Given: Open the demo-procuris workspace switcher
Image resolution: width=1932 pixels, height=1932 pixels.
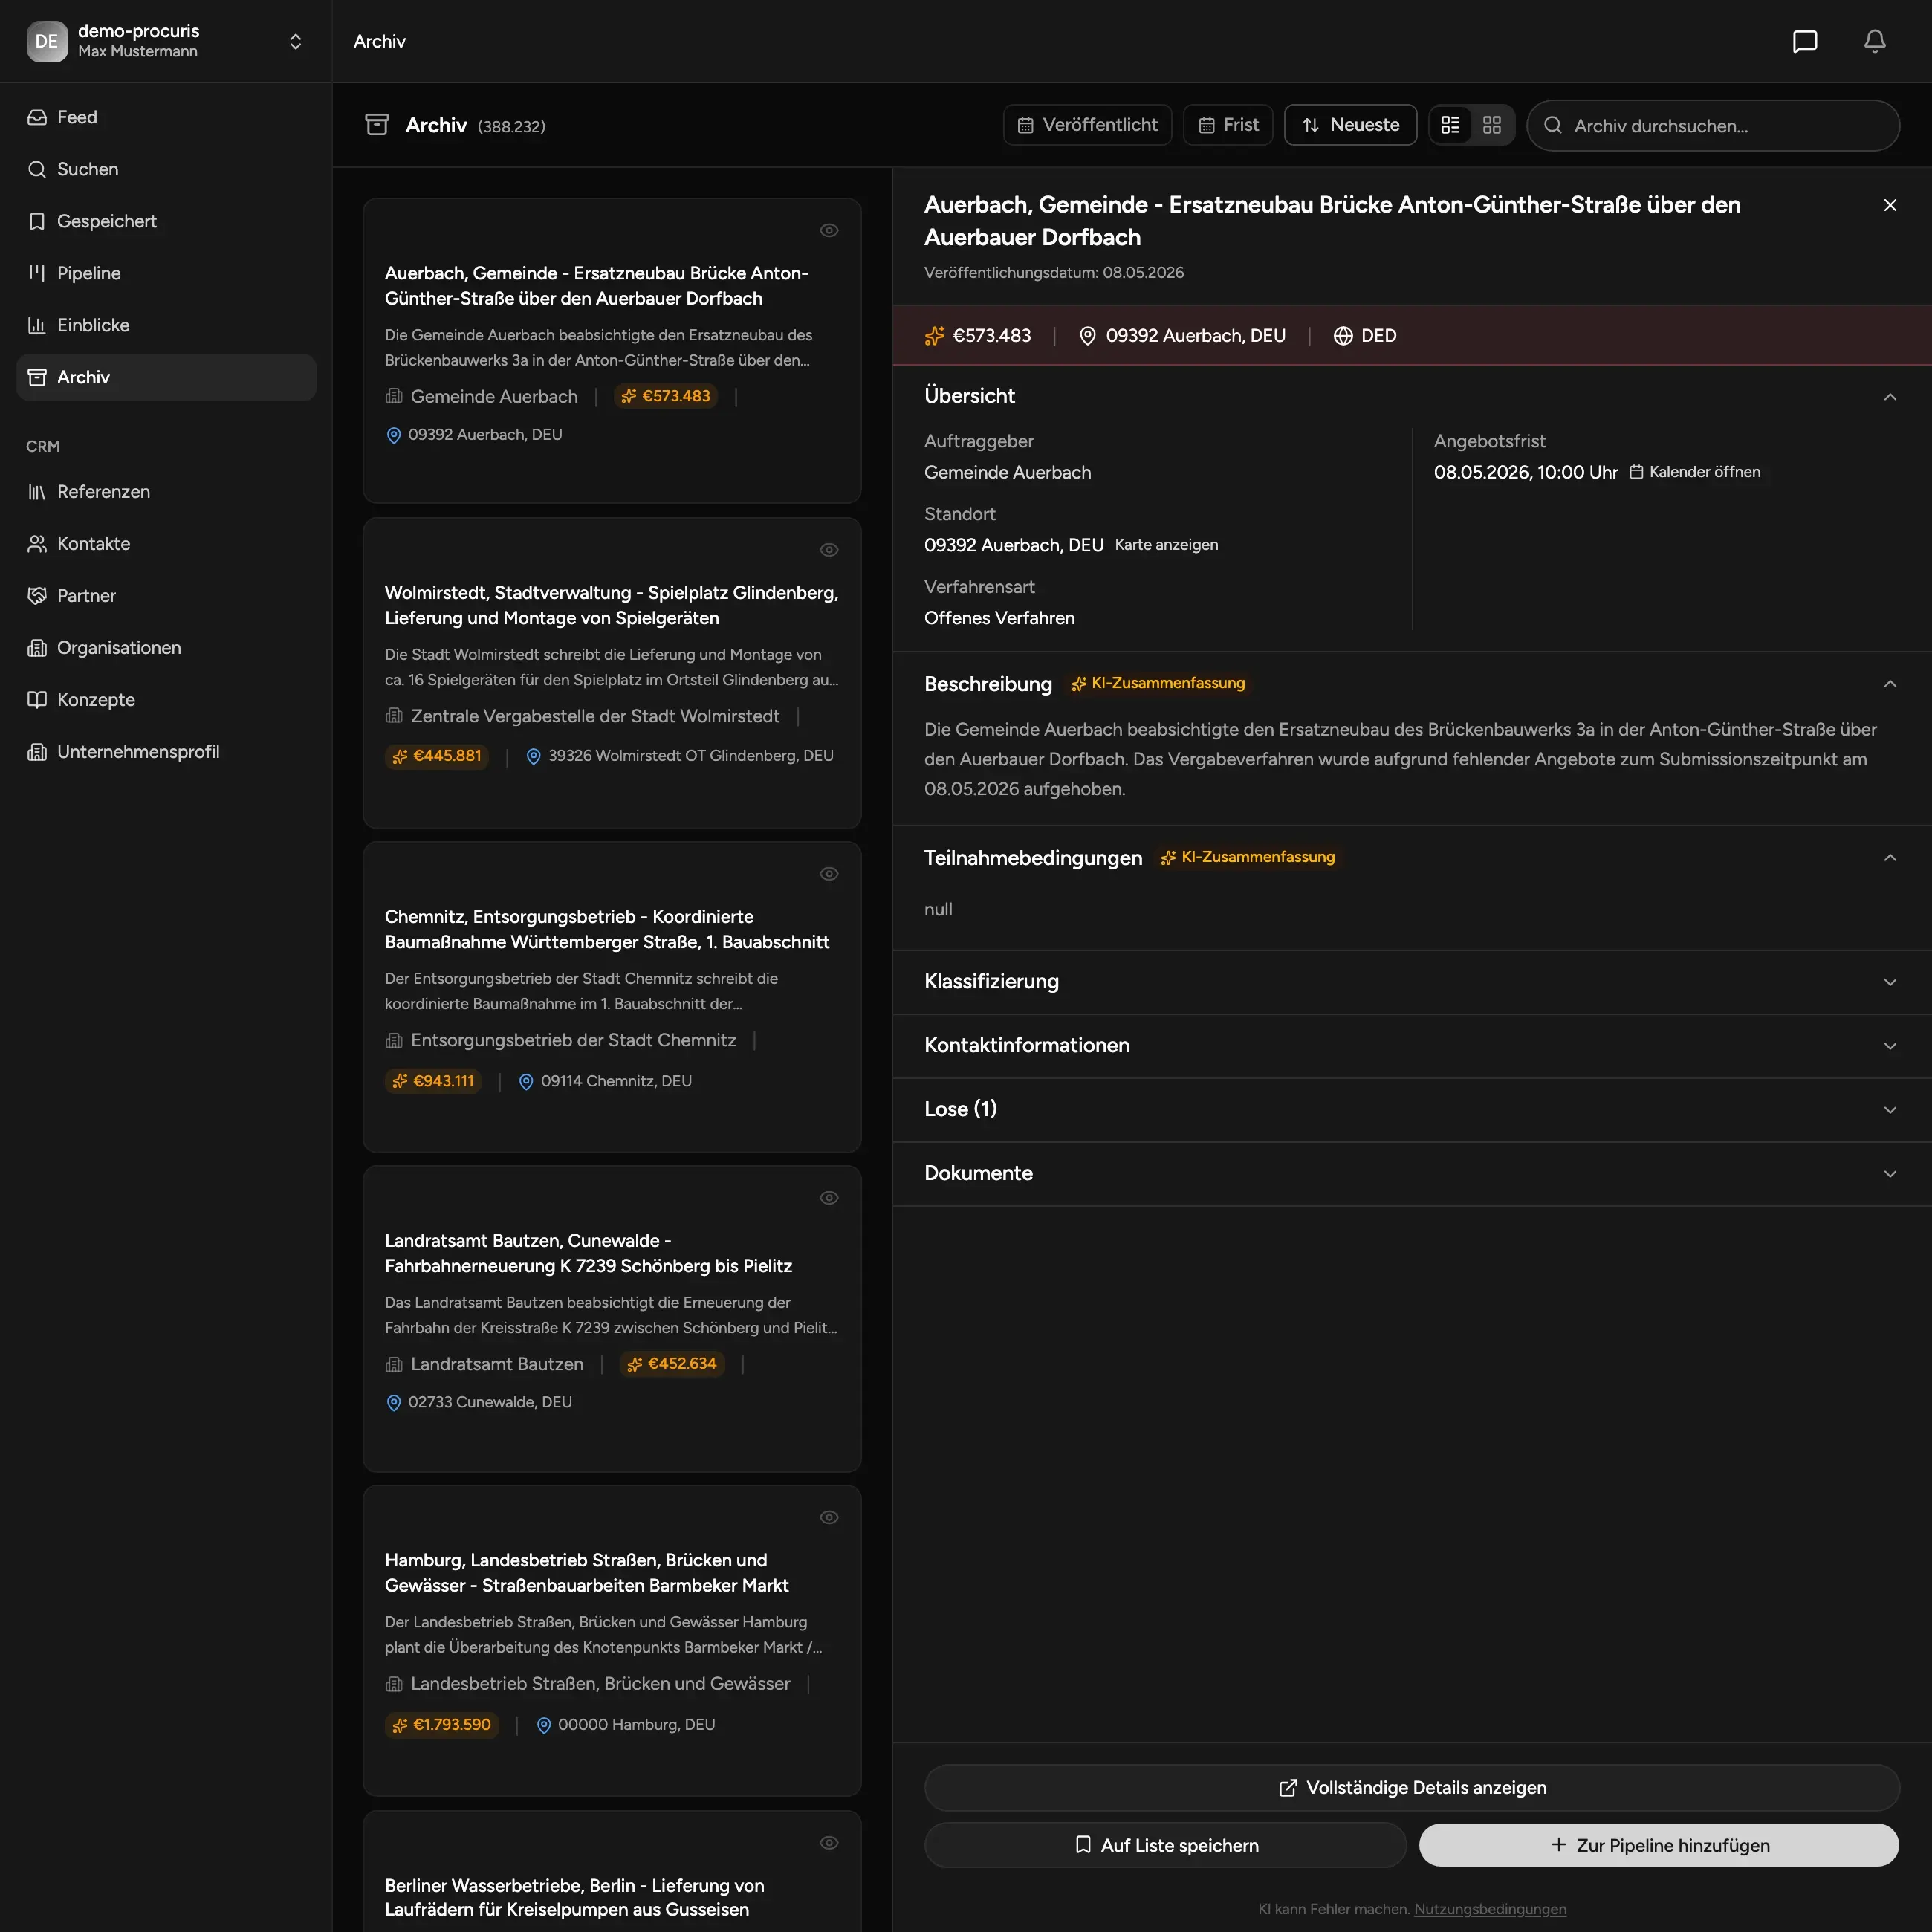Looking at the screenshot, I should pos(166,41).
